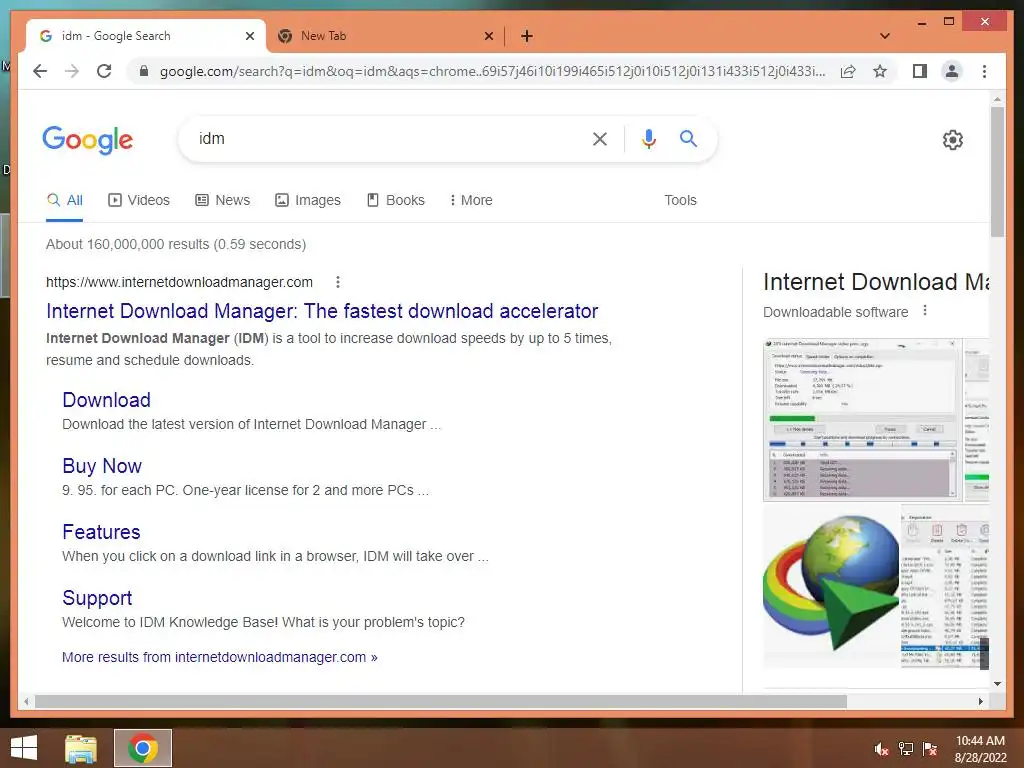
Task: Open 'Internet Download Manager: The fastest download accelerator' result
Action: (x=322, y=311)
